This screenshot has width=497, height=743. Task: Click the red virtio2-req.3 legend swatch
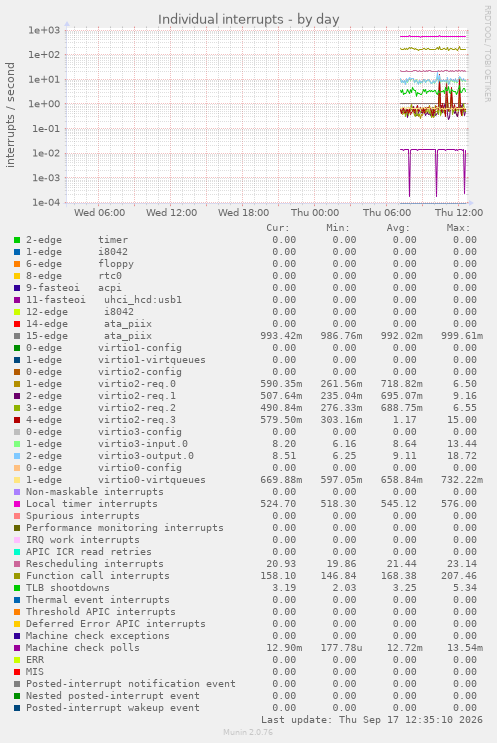[x=17, y=420]
